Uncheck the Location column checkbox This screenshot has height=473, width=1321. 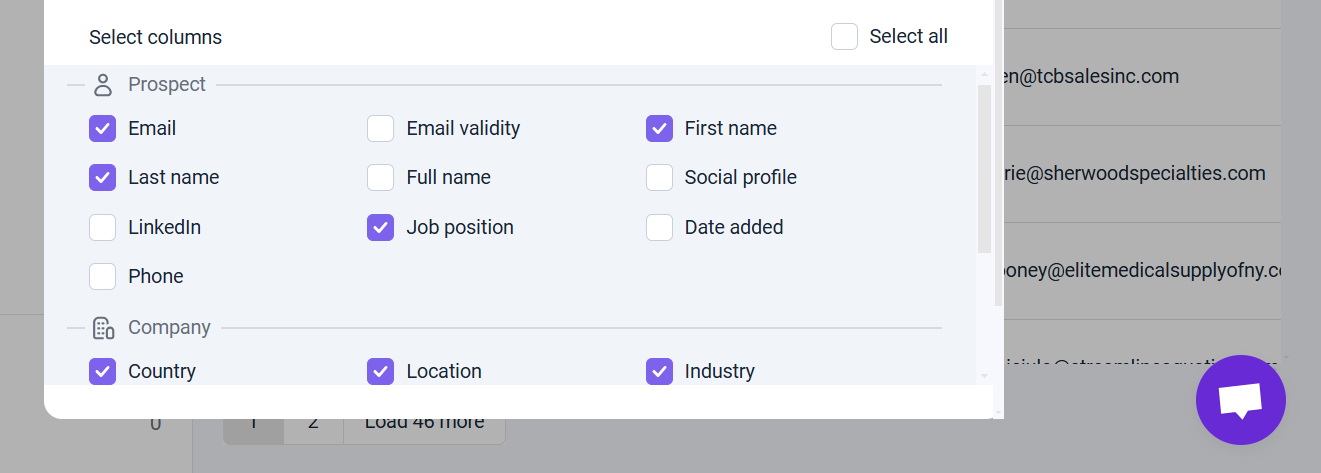tap(380, 371)
